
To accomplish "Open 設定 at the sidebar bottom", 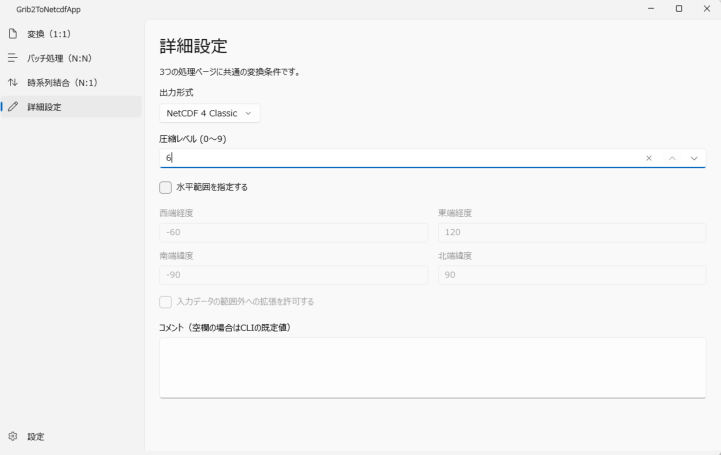I will [71, 436].
